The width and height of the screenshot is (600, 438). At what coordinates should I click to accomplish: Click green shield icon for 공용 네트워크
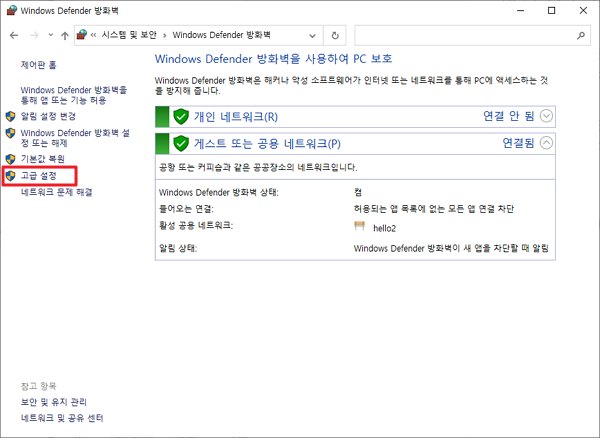(x=181, y=143)
